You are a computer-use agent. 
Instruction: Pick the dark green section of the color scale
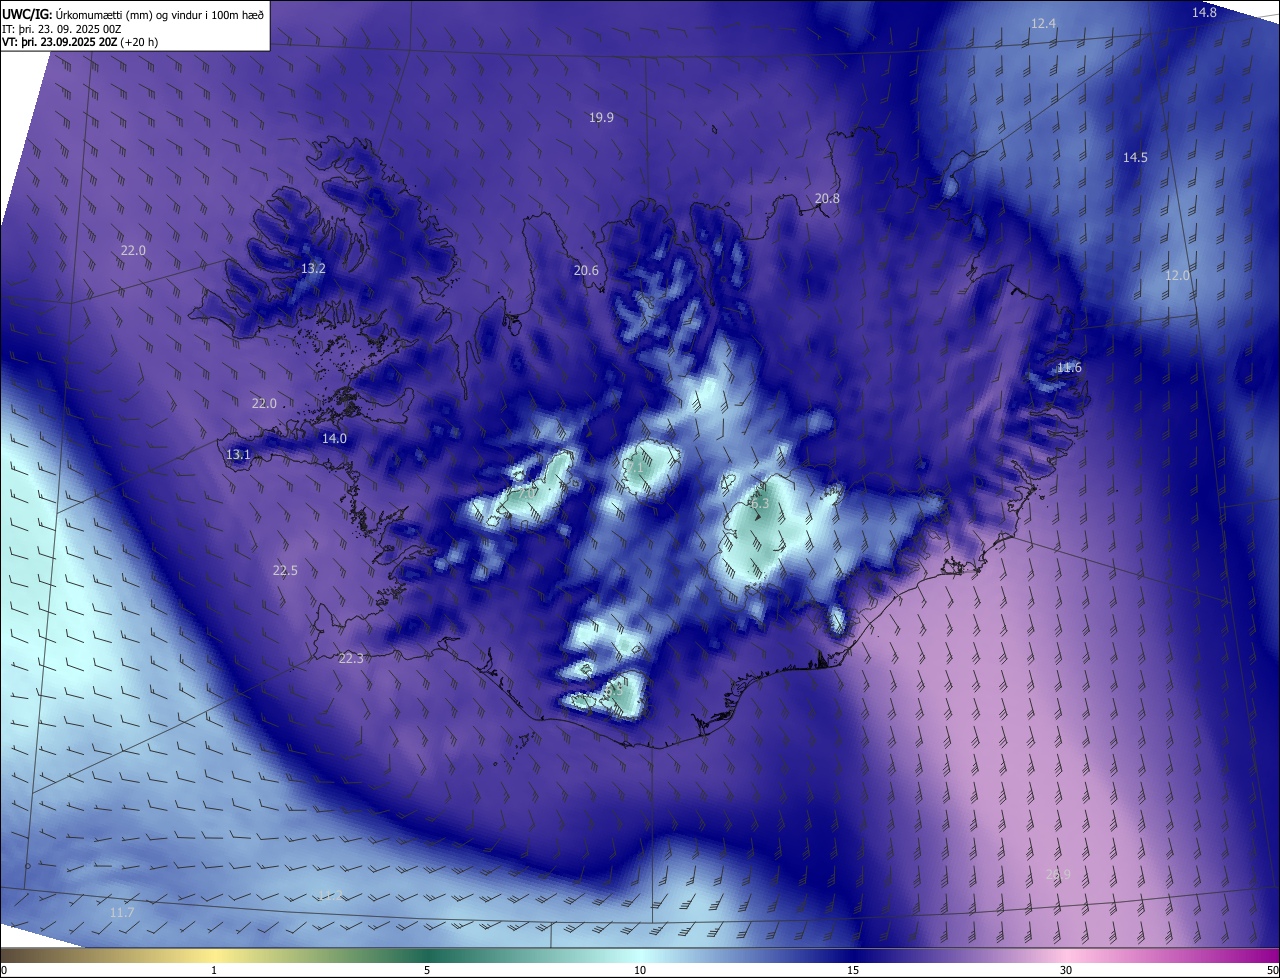tap(427, 955)
